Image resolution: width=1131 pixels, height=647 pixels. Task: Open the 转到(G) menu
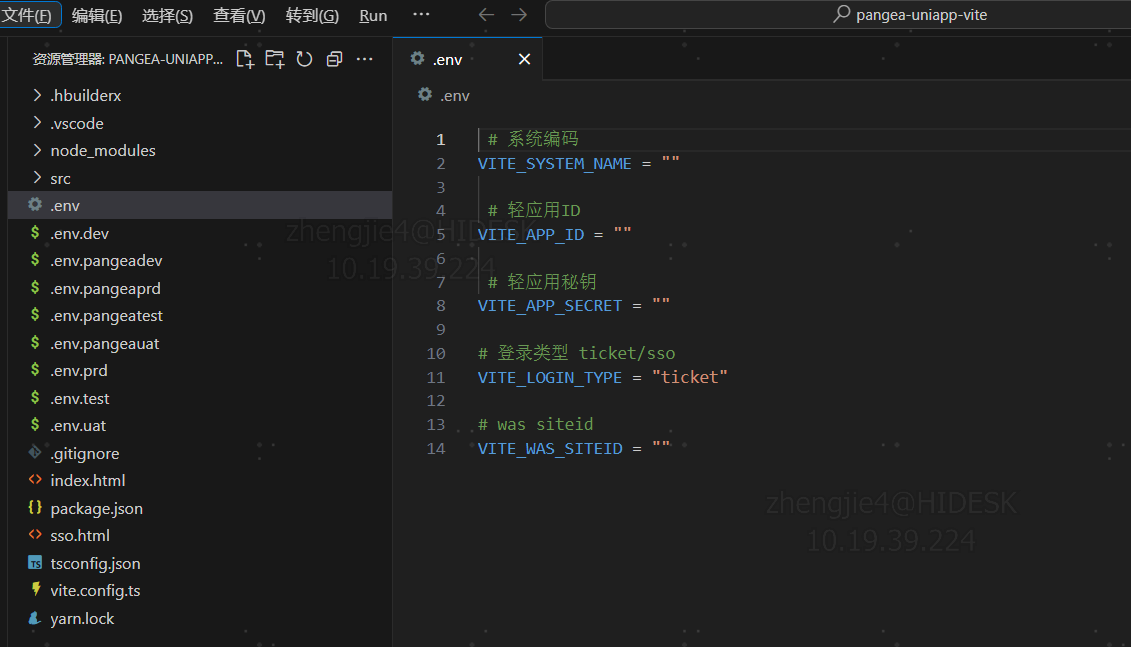[x=312, y=15]
